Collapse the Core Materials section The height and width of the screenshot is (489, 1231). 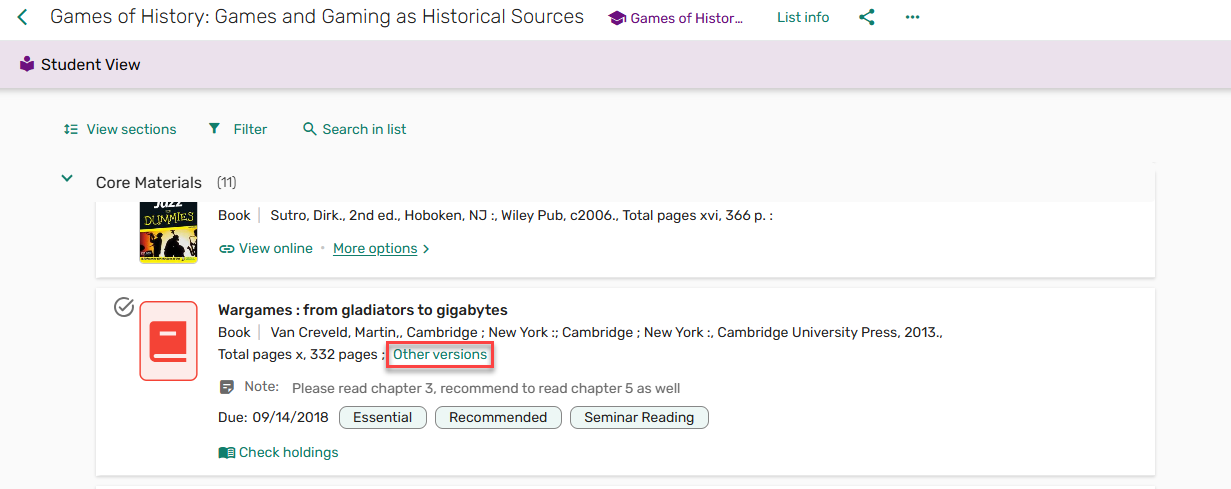[x=67, y=179]
